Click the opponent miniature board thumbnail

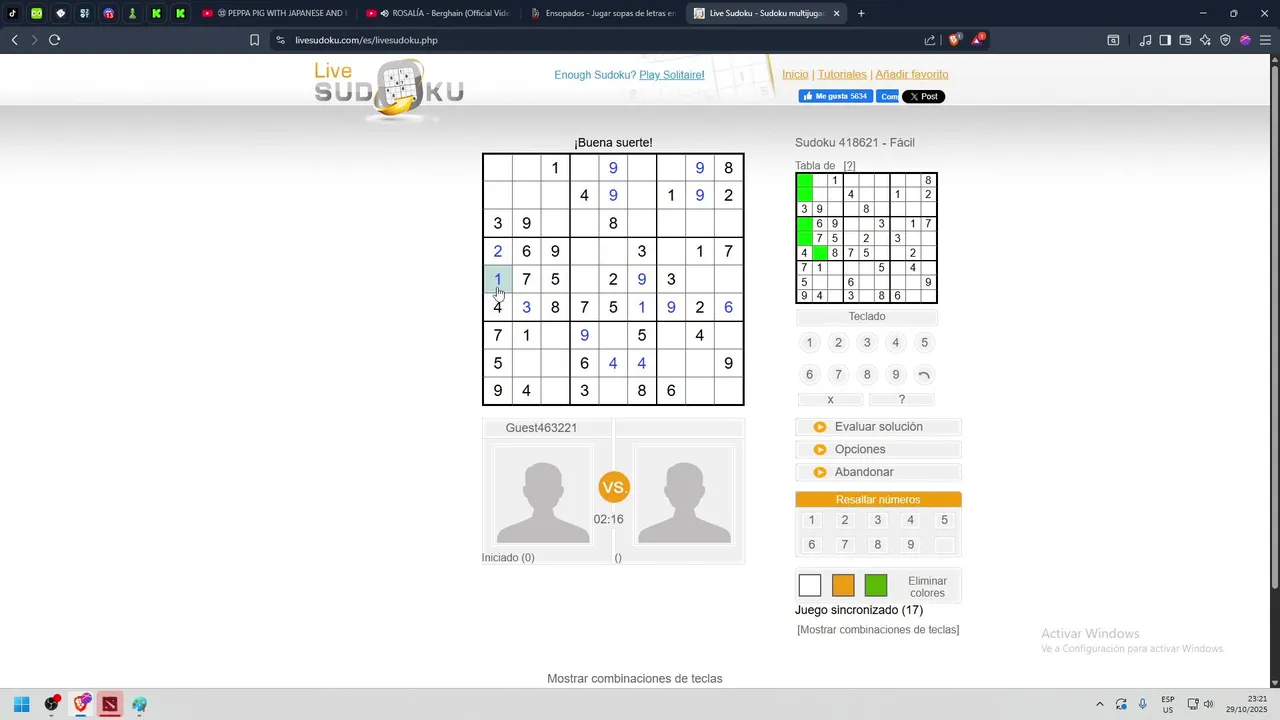pyautogui.click(x=866, y=238)
